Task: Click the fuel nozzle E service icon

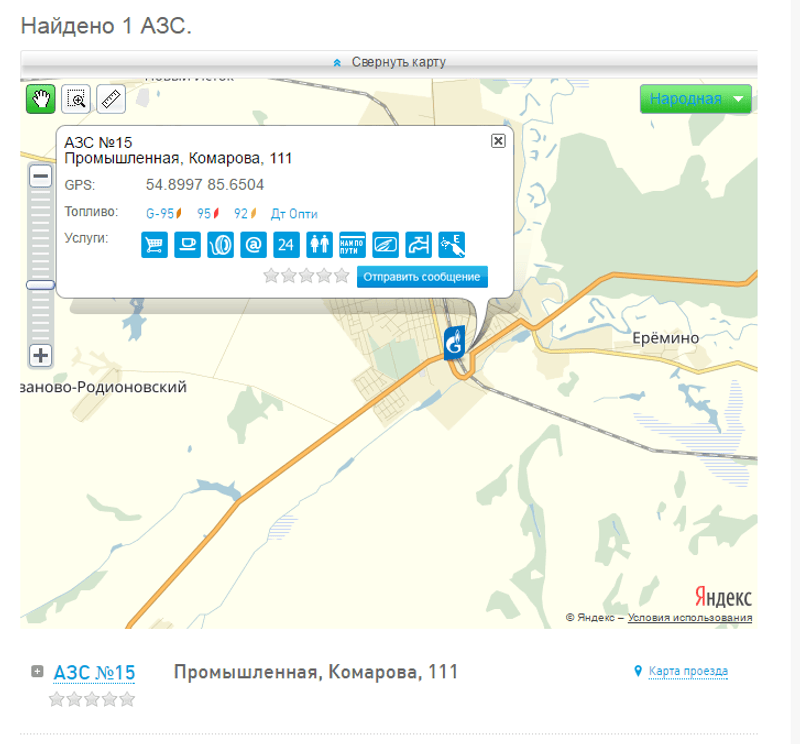Action: click(452, 244)
